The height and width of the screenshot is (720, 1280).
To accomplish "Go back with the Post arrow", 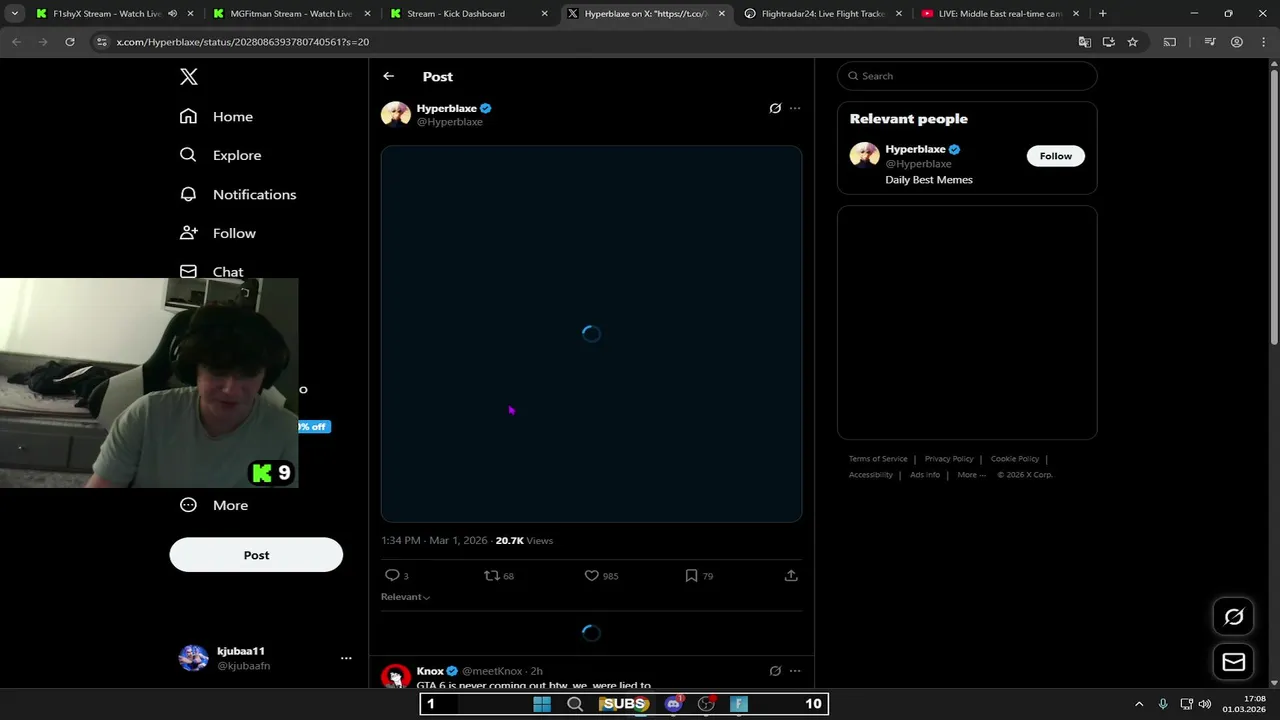I will click(388, 76).
